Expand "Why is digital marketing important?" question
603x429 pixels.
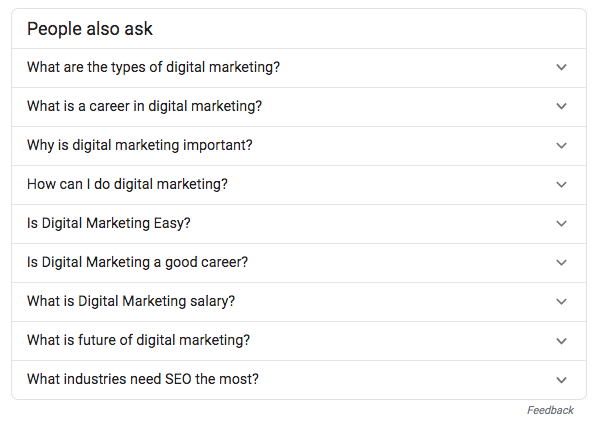pyautogui.click(x=140, y=145)
